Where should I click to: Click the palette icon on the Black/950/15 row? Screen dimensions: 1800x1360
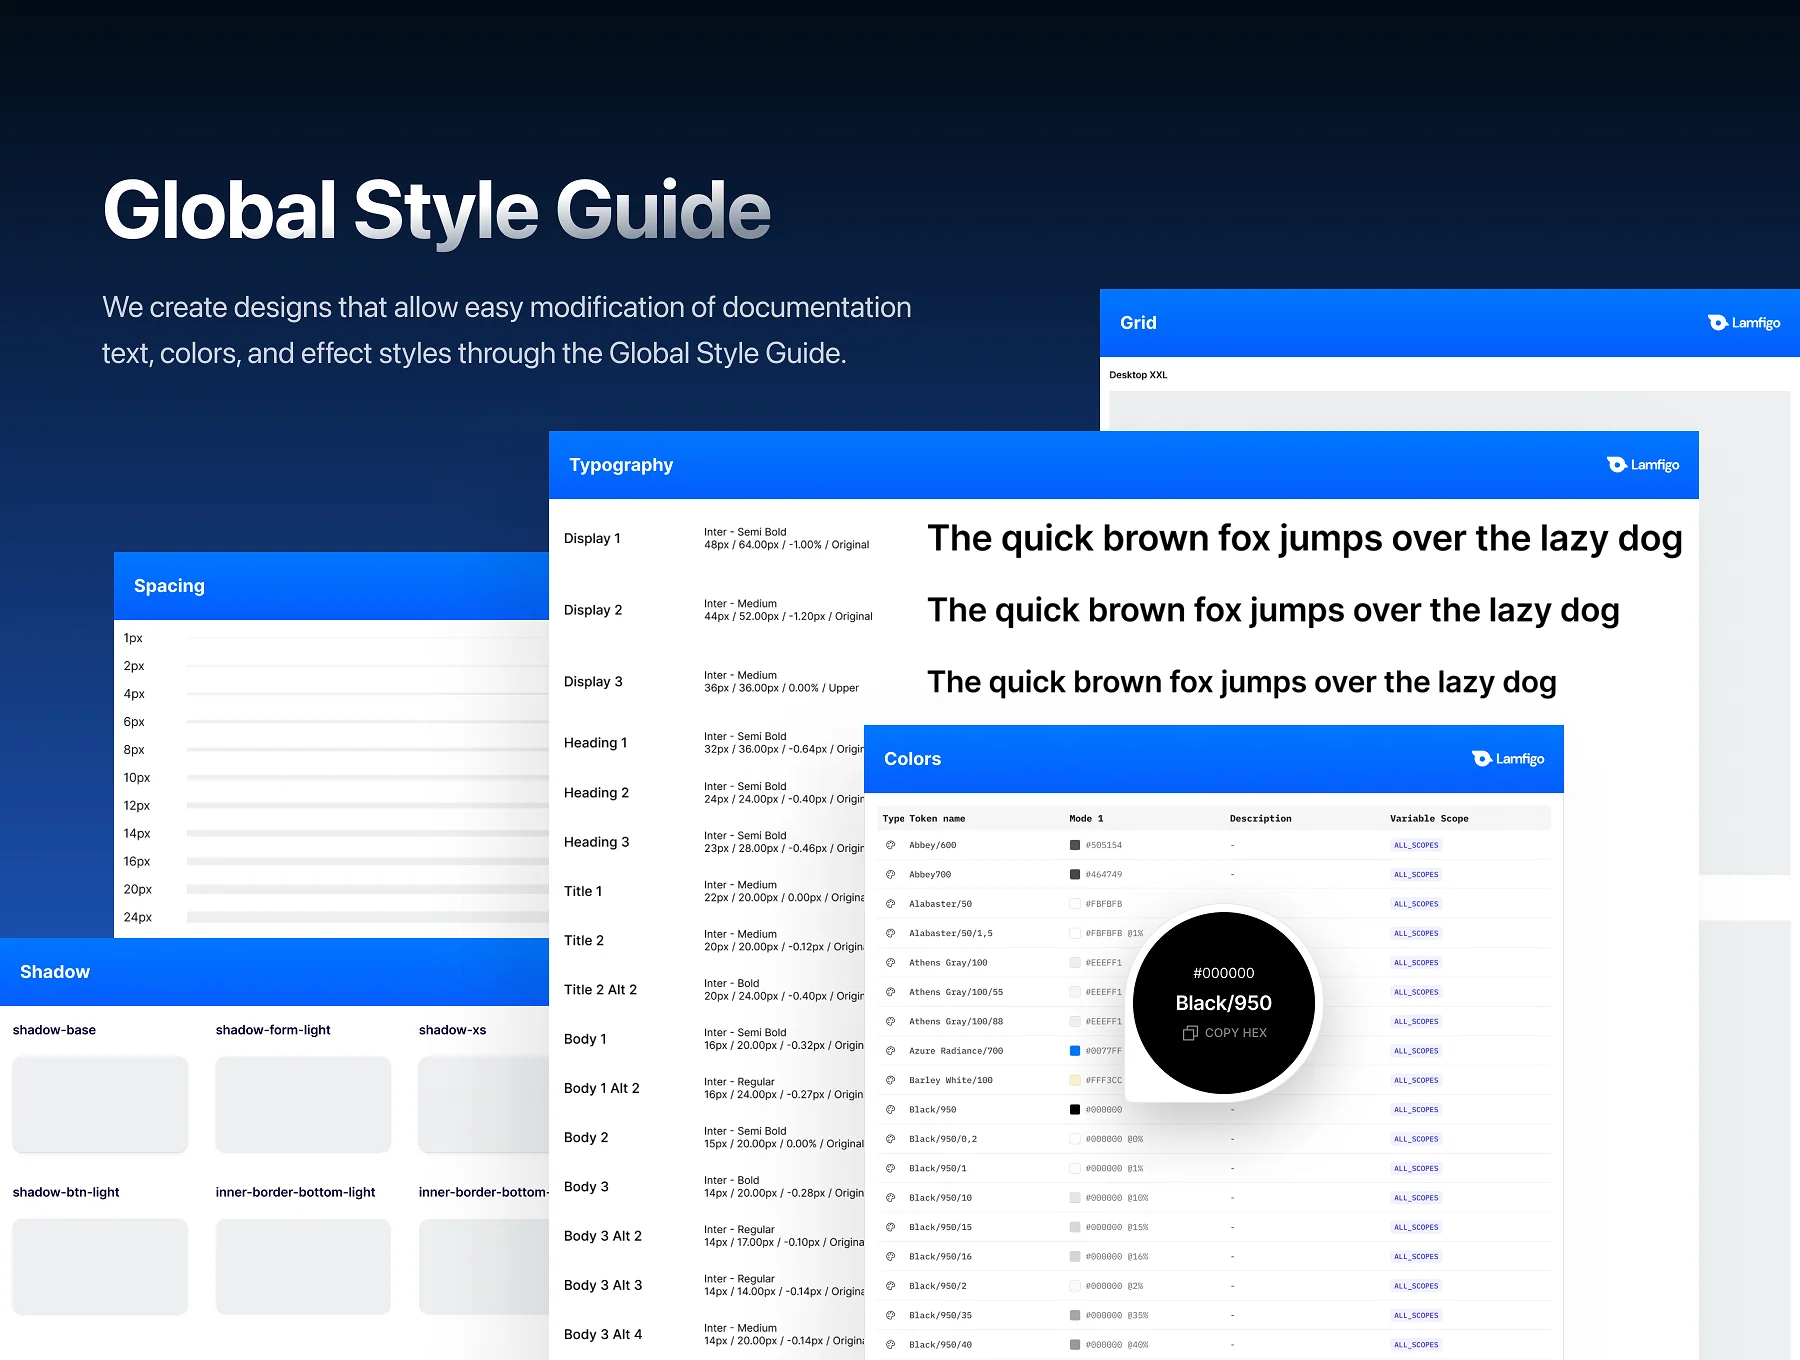pyautogui.click(x=890, y=1227)
